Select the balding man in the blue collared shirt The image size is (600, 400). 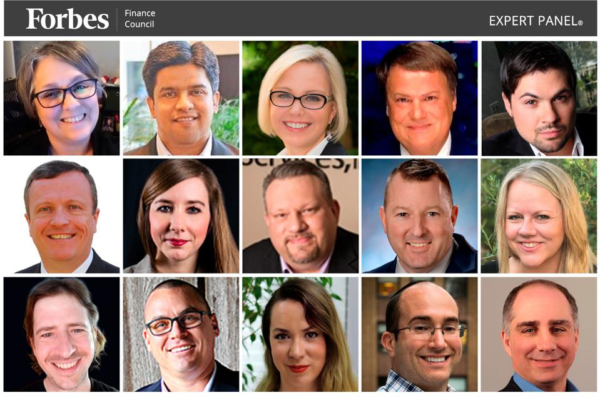(539, 335)
